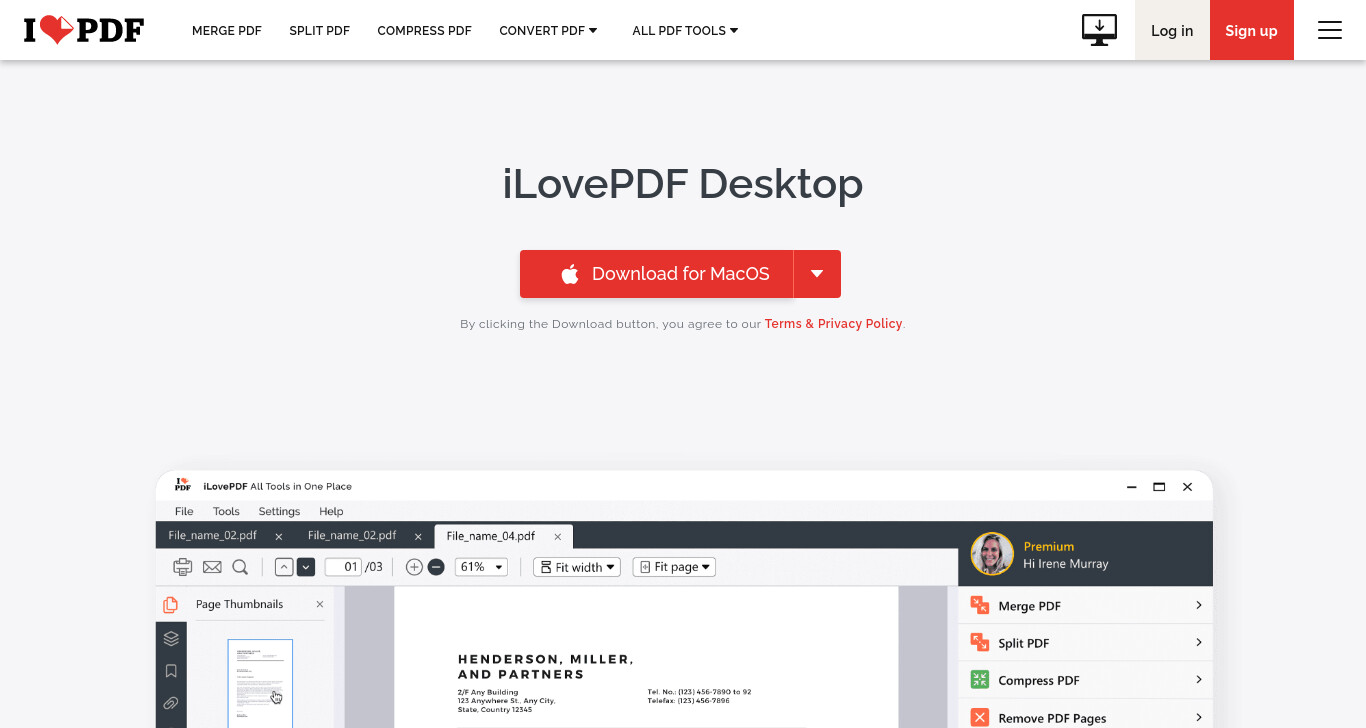The width and height of the screenshot is (1366, 728).
Task: Click the Merge PDF tool icon
Action: pyautogui.click(x=980, y=606)
